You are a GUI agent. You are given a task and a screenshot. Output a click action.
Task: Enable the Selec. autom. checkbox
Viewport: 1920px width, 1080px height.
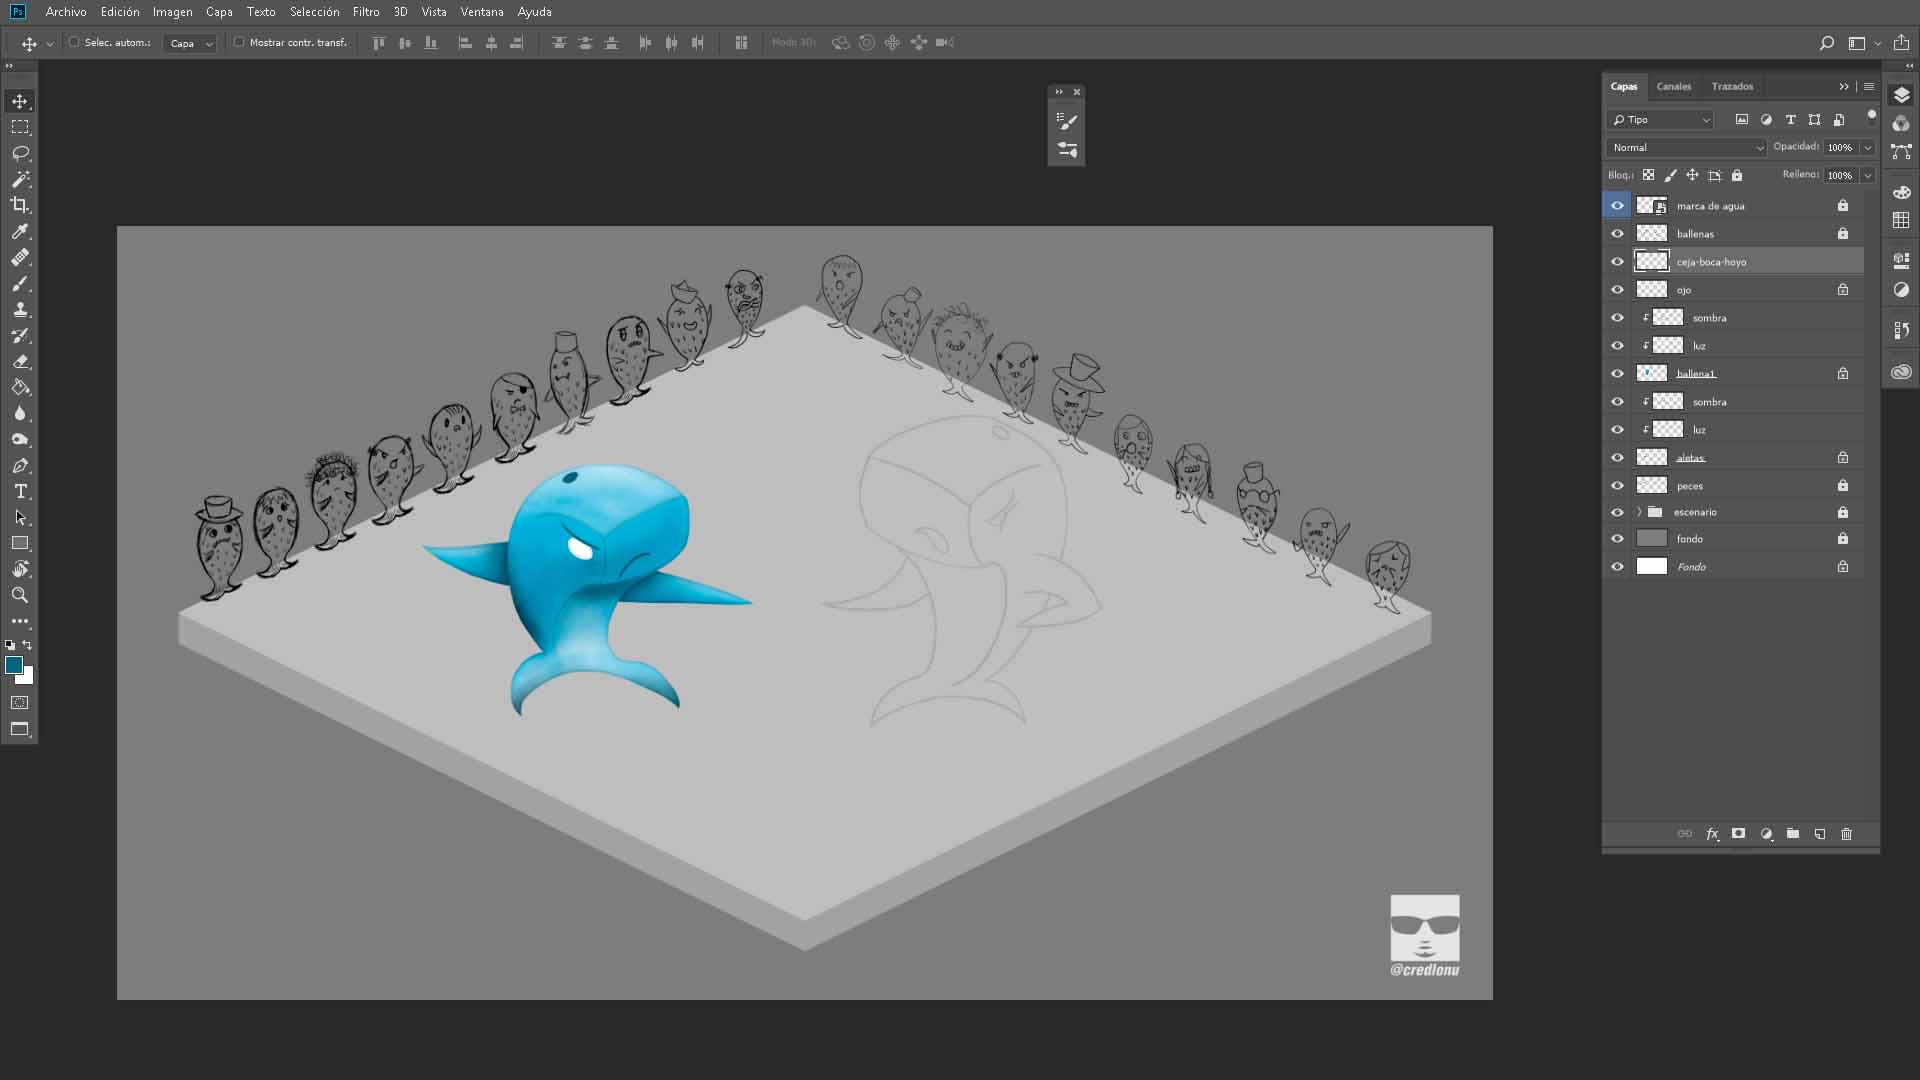[x=74, y=42]
